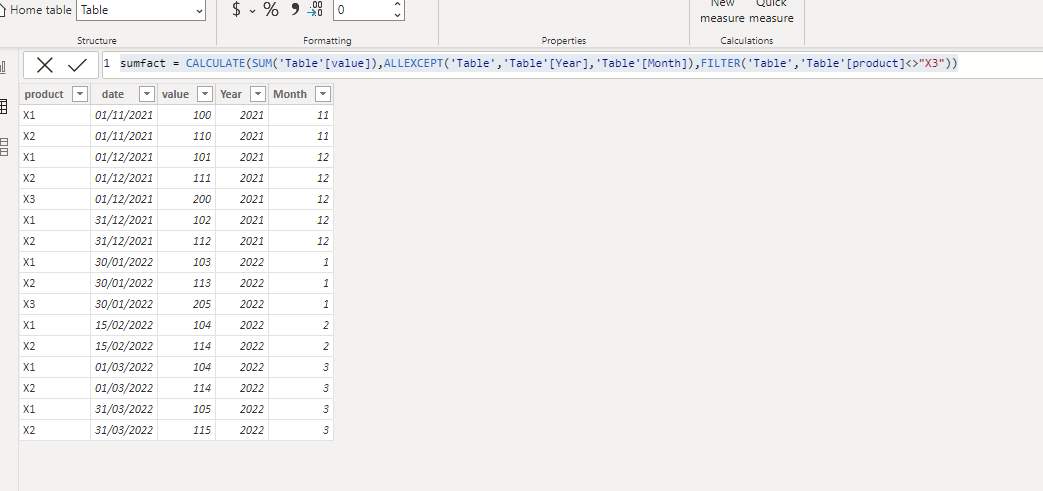
Task: Click the value cell 101
Action: [x=186, y=157]
